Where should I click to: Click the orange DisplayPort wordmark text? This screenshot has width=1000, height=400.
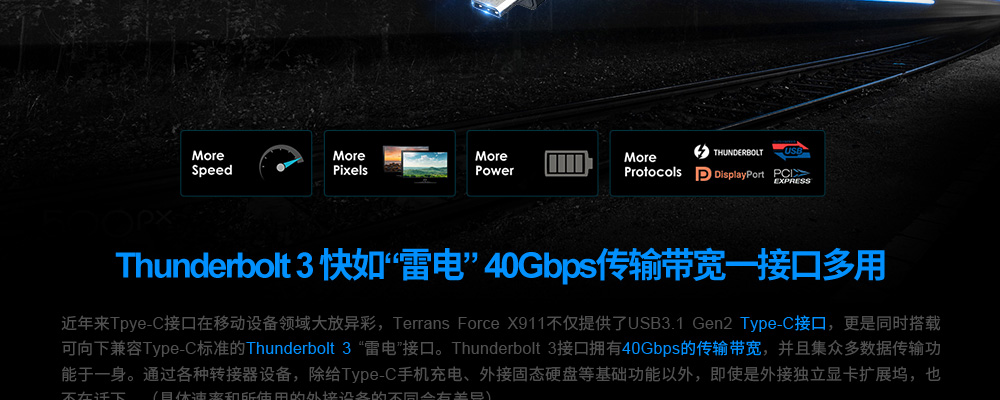coord(739,175)
